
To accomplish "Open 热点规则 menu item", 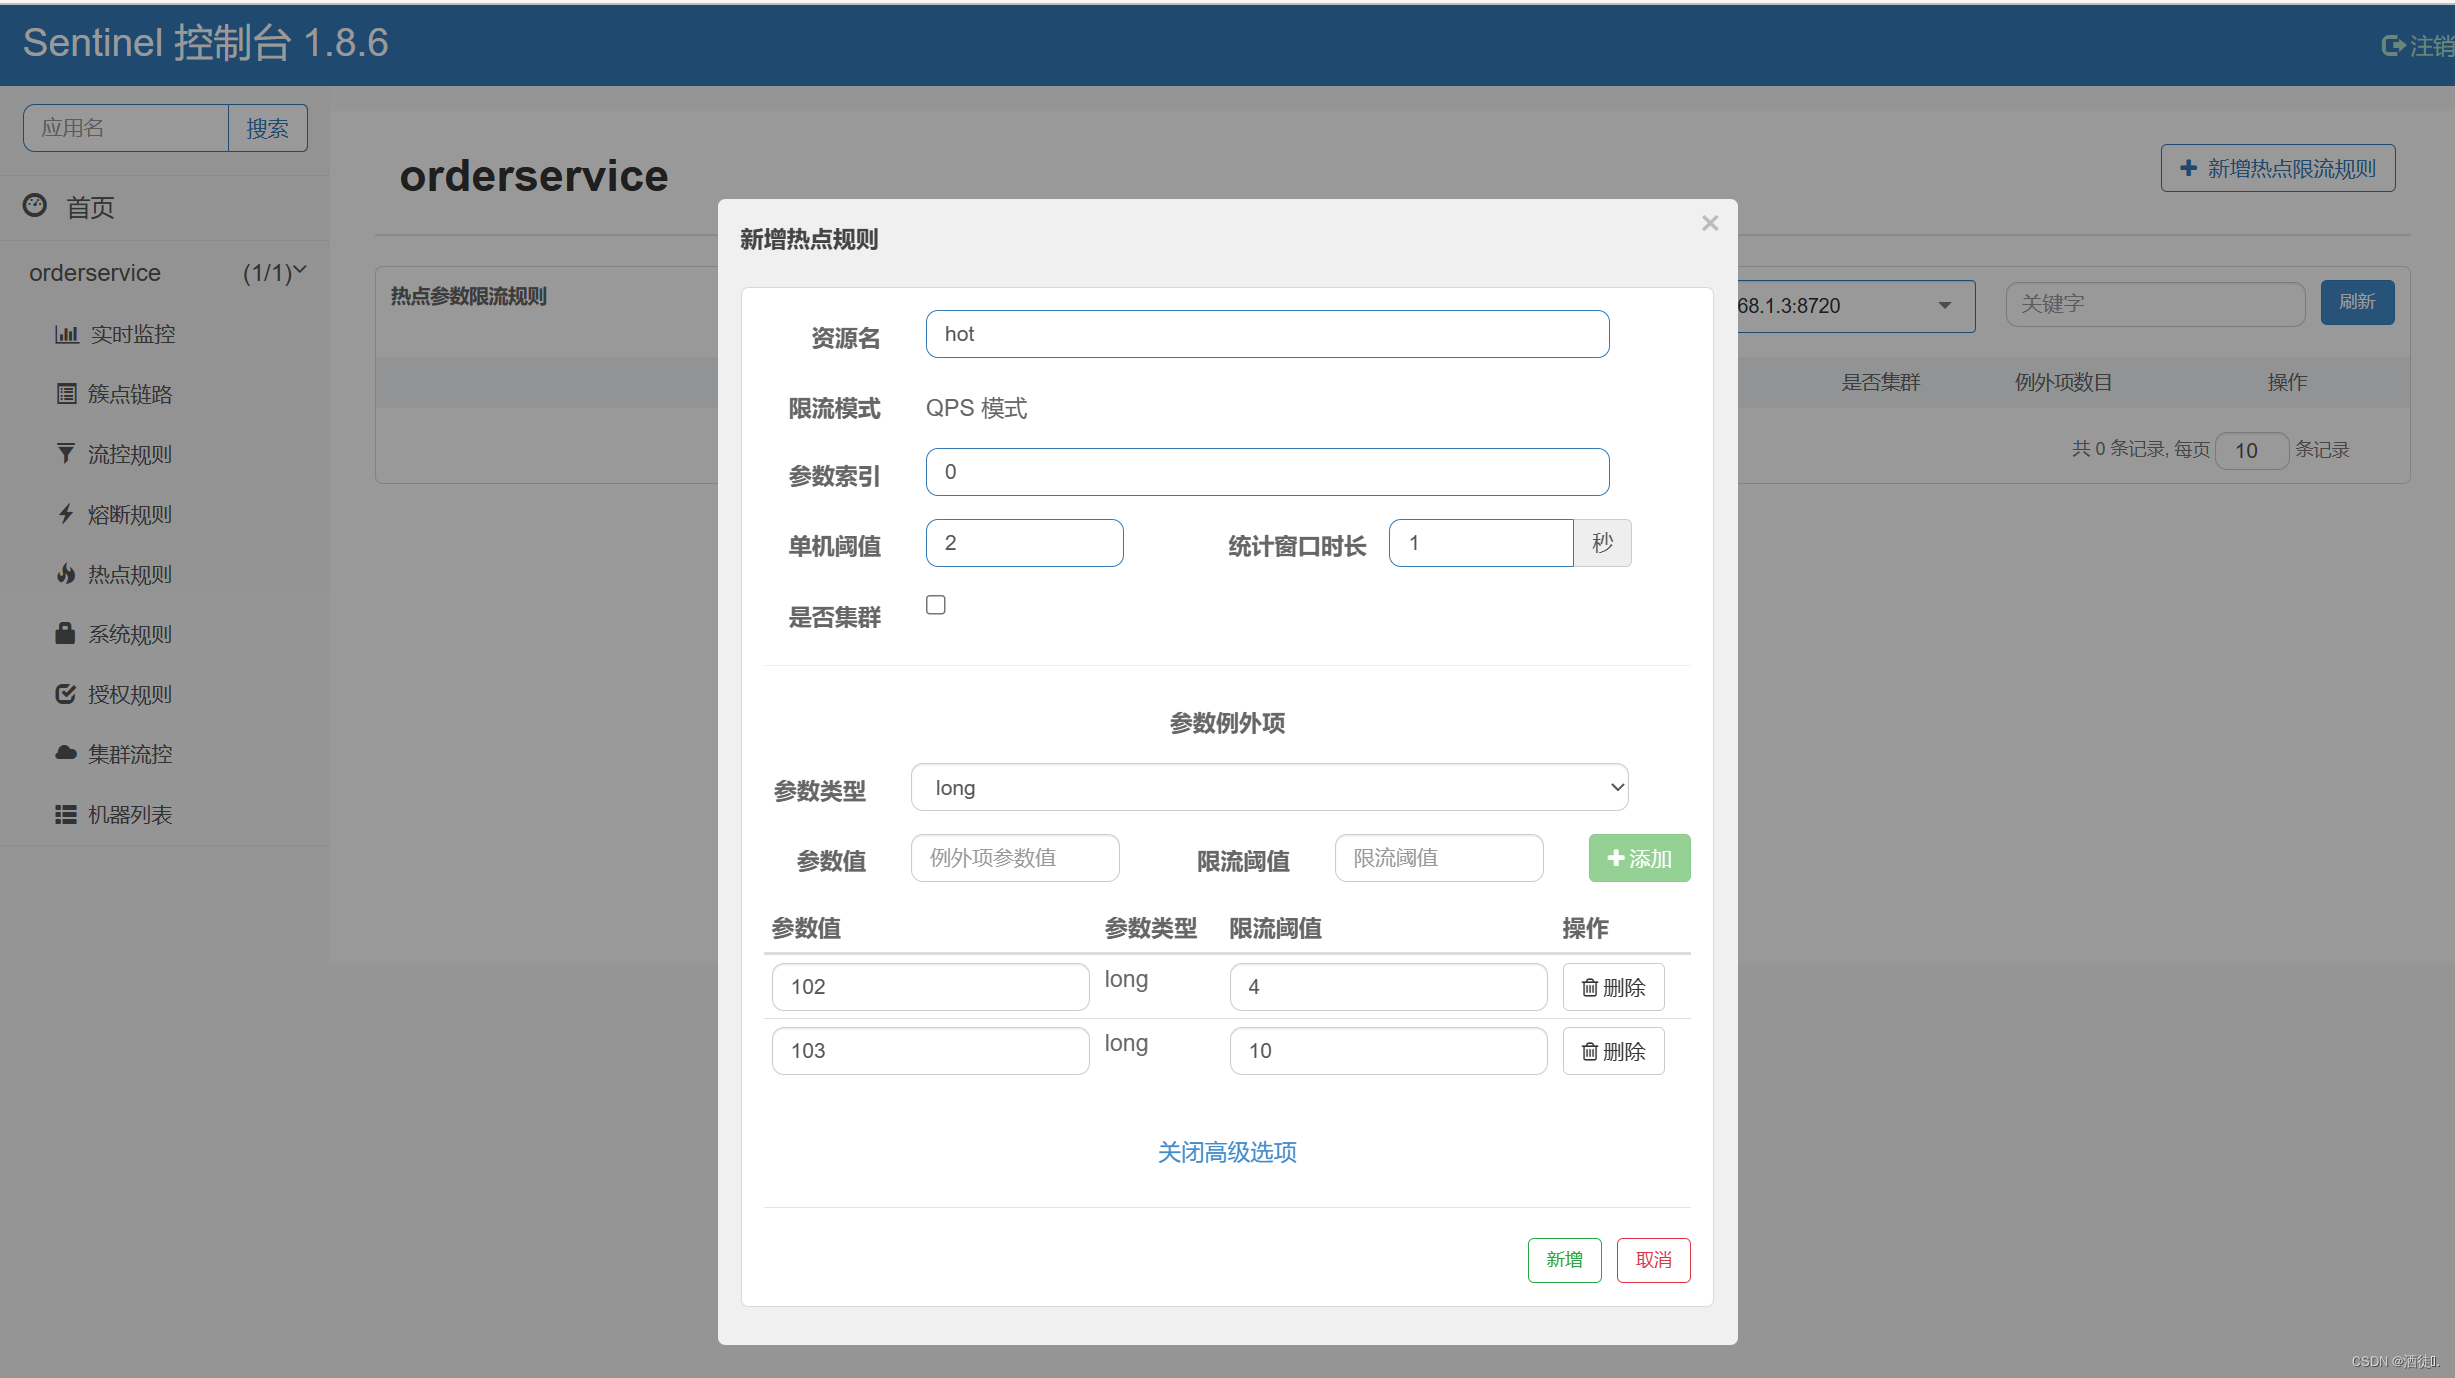I will [130, 574].
